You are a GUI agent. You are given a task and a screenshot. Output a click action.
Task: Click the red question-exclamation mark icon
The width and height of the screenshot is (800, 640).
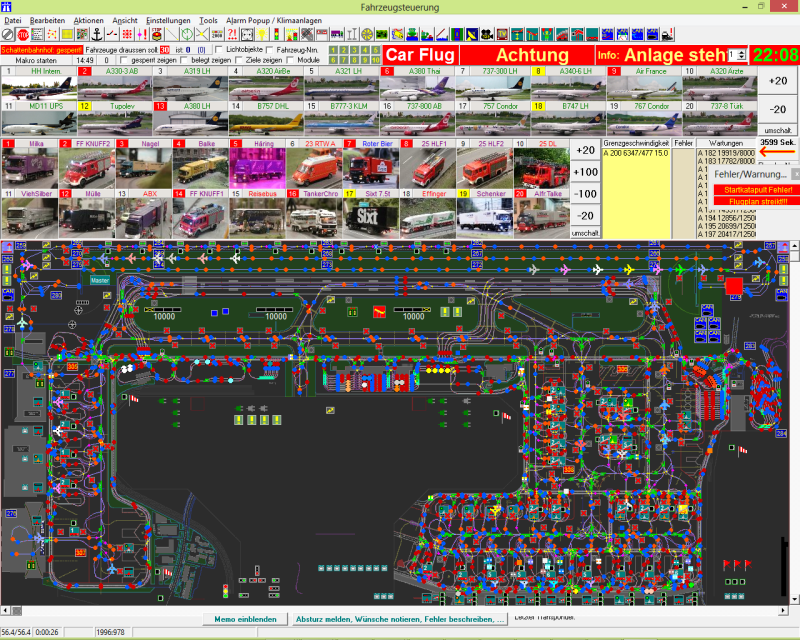pyautogui.click(x=232, y=35)
